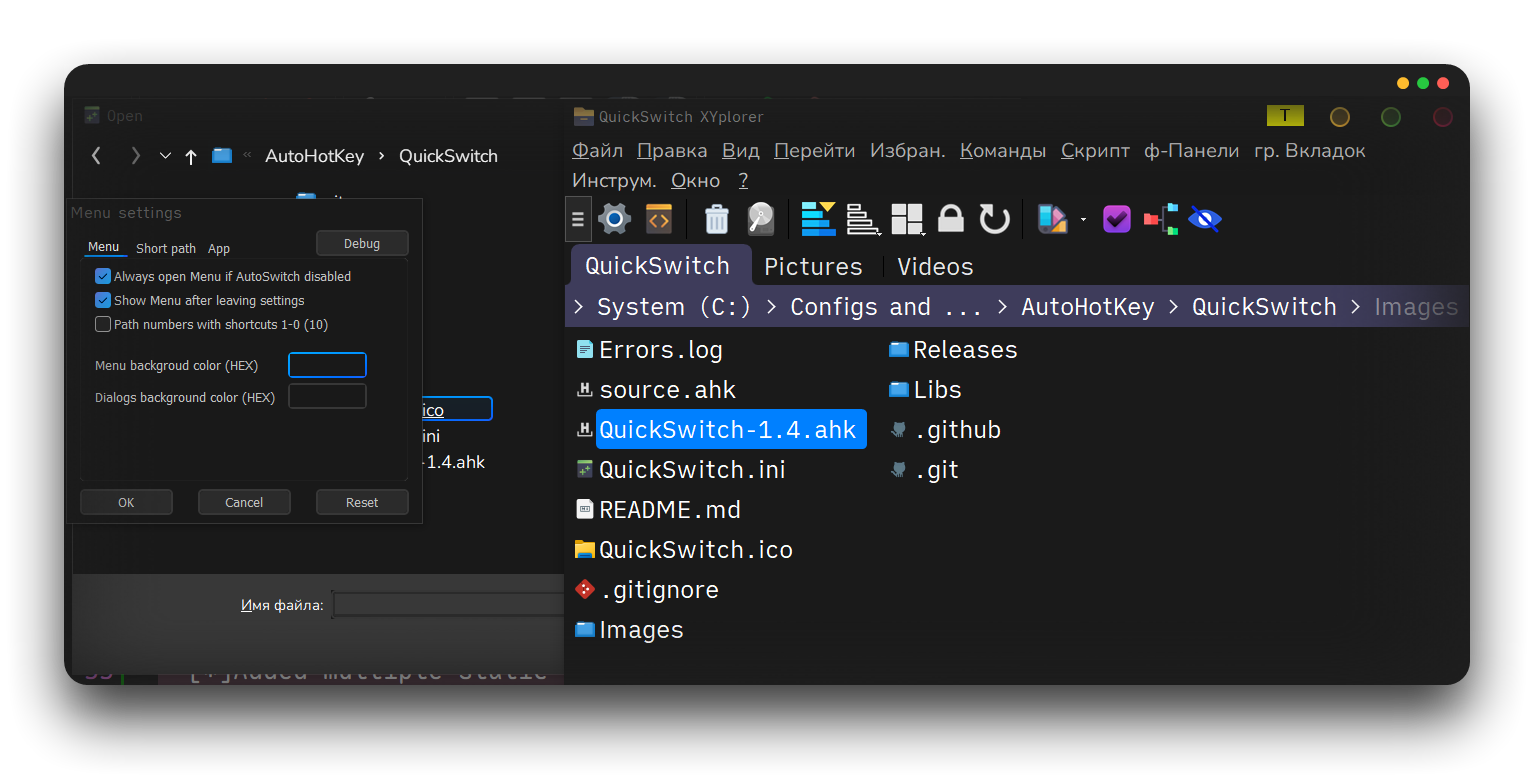Open dropdown arrow beside the color palette icon
Viewport: 1534px width, 781px height.
(1083, 220)
